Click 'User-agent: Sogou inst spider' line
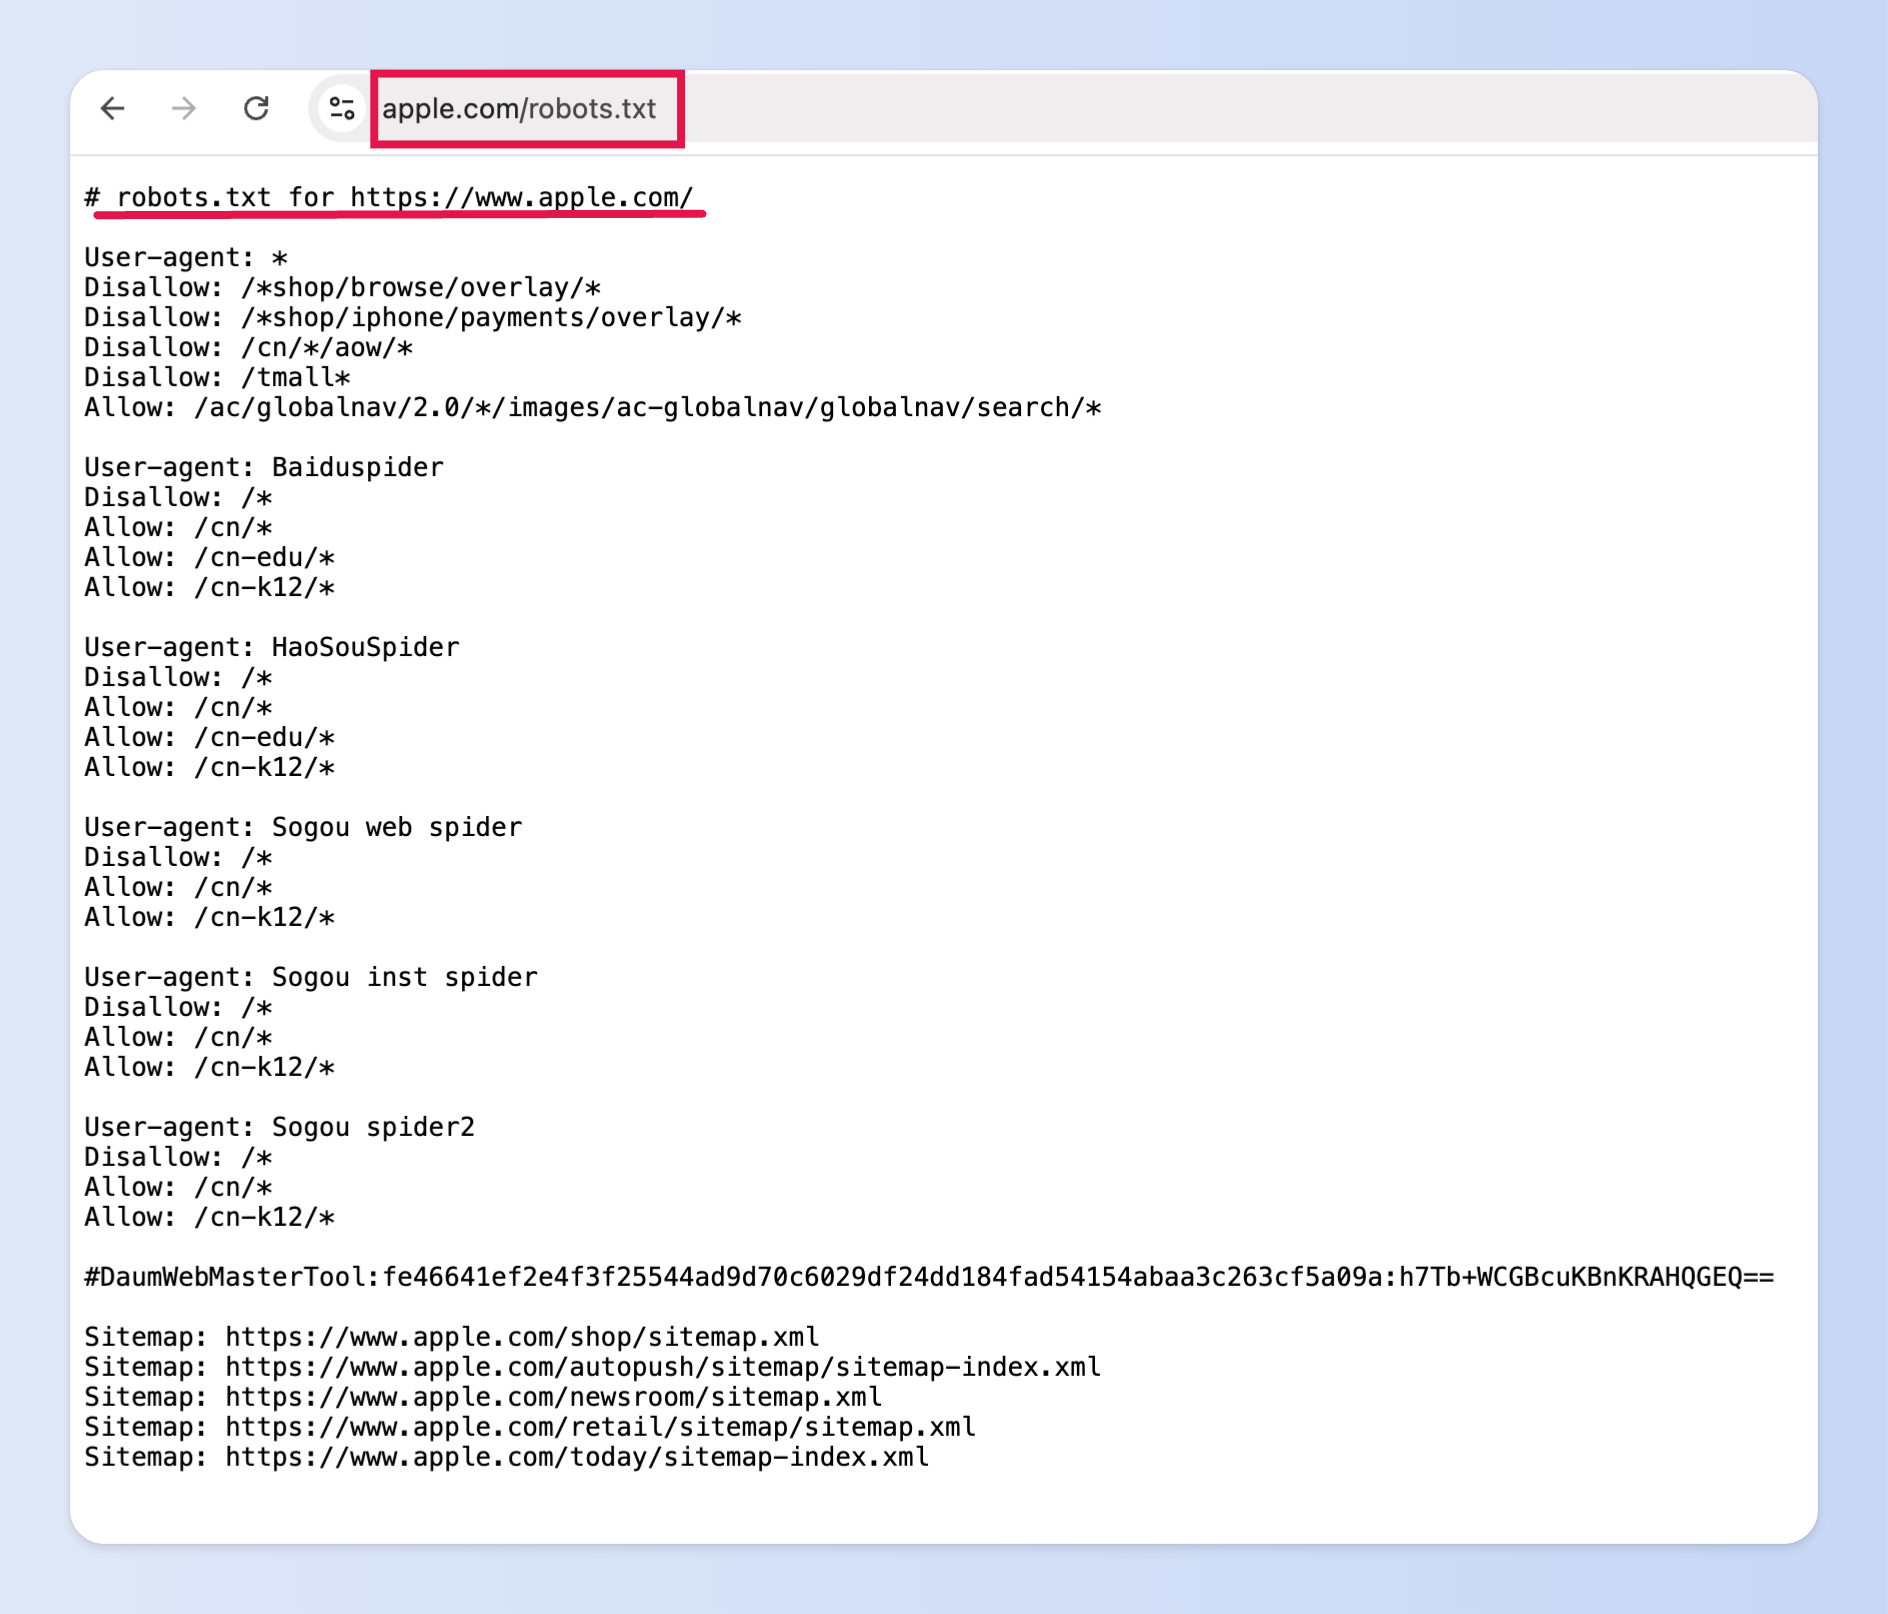Screen dimensions: 1888x1614 pyautogui.click(x=311, y=978)
